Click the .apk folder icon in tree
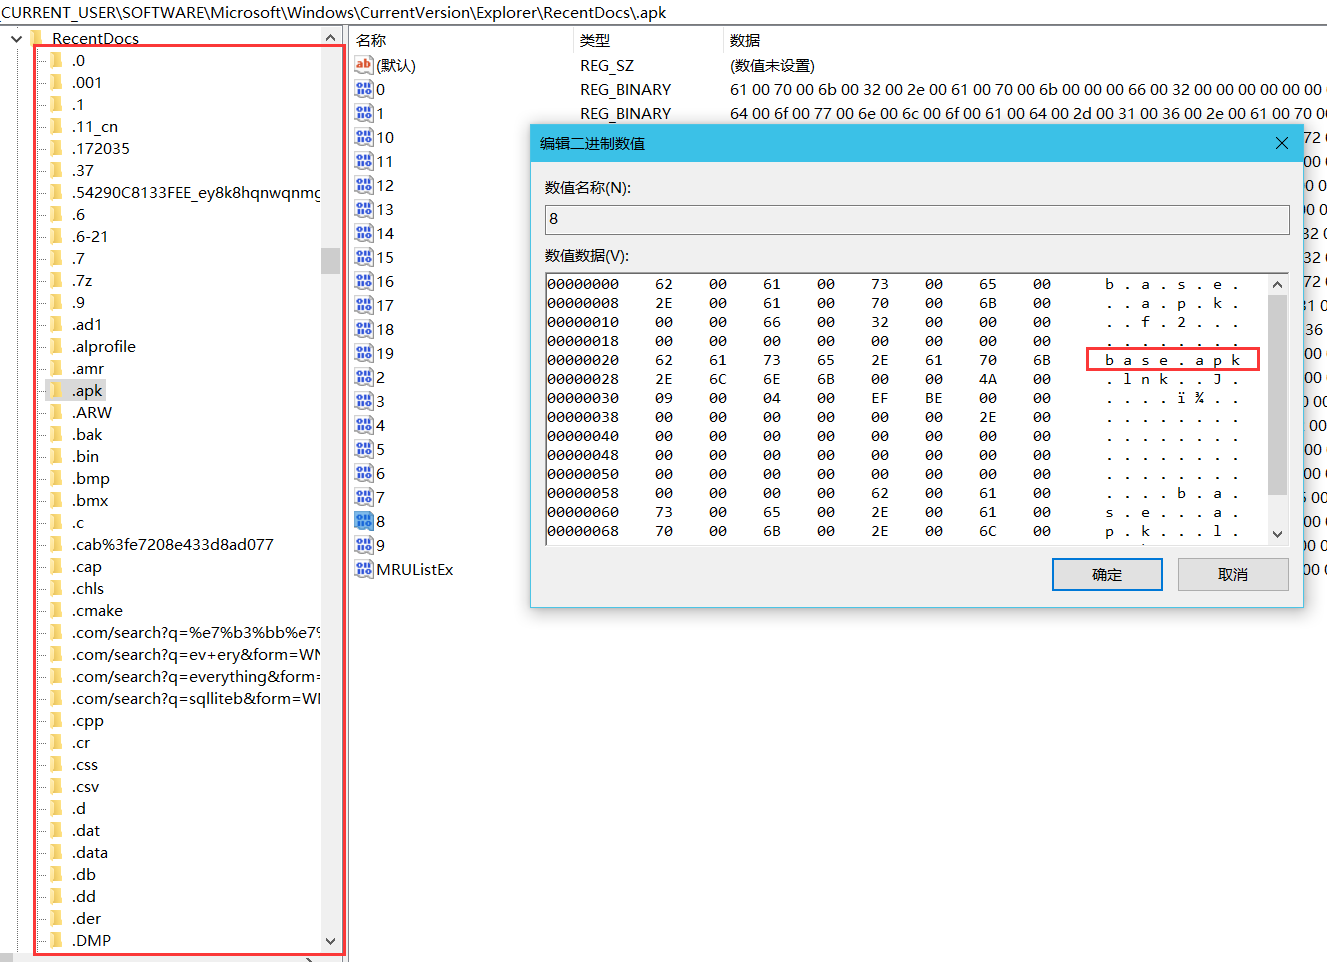Image resolution: width=1327 pixels, height=962 pixels. (x=57, y=391)
